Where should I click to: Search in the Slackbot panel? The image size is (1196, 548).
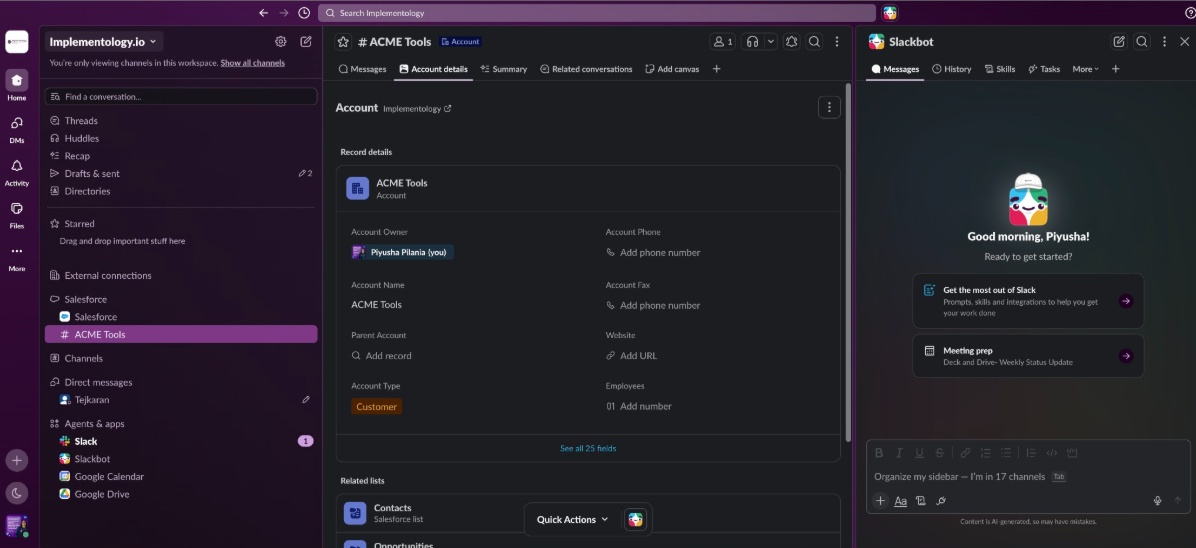click(1142, 42)
